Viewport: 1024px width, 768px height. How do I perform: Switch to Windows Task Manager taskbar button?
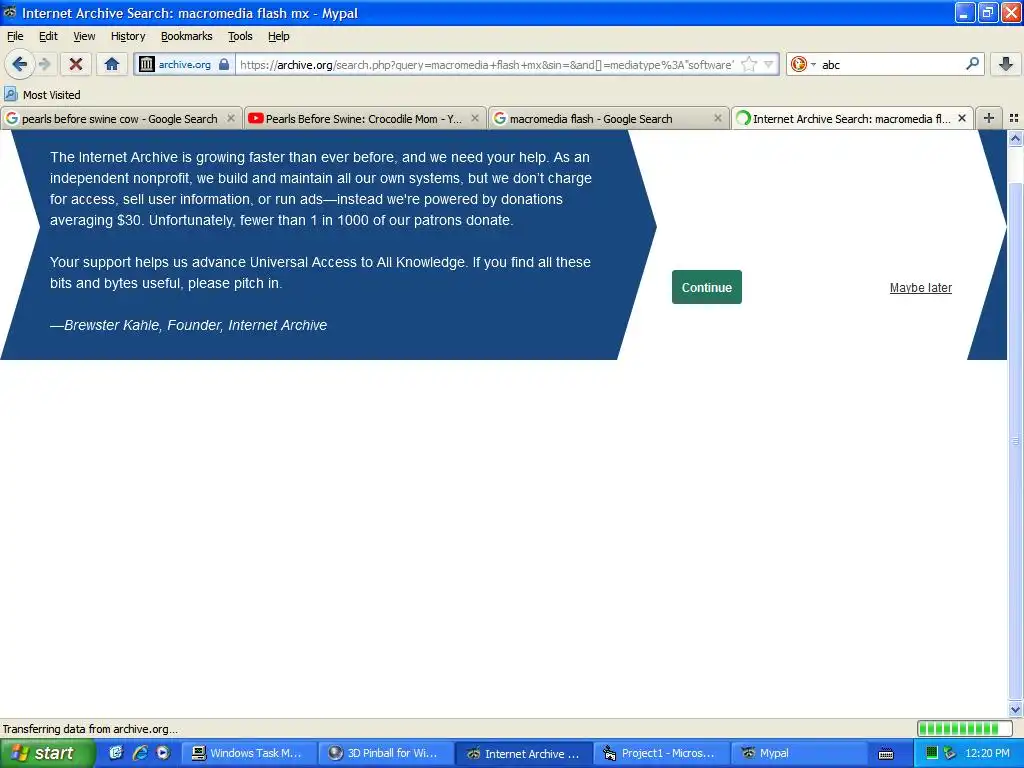pos(248,753)
